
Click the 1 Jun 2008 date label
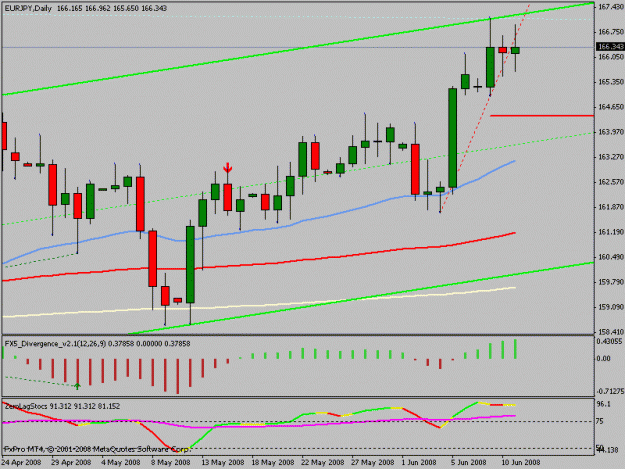(x=419, y=462)
